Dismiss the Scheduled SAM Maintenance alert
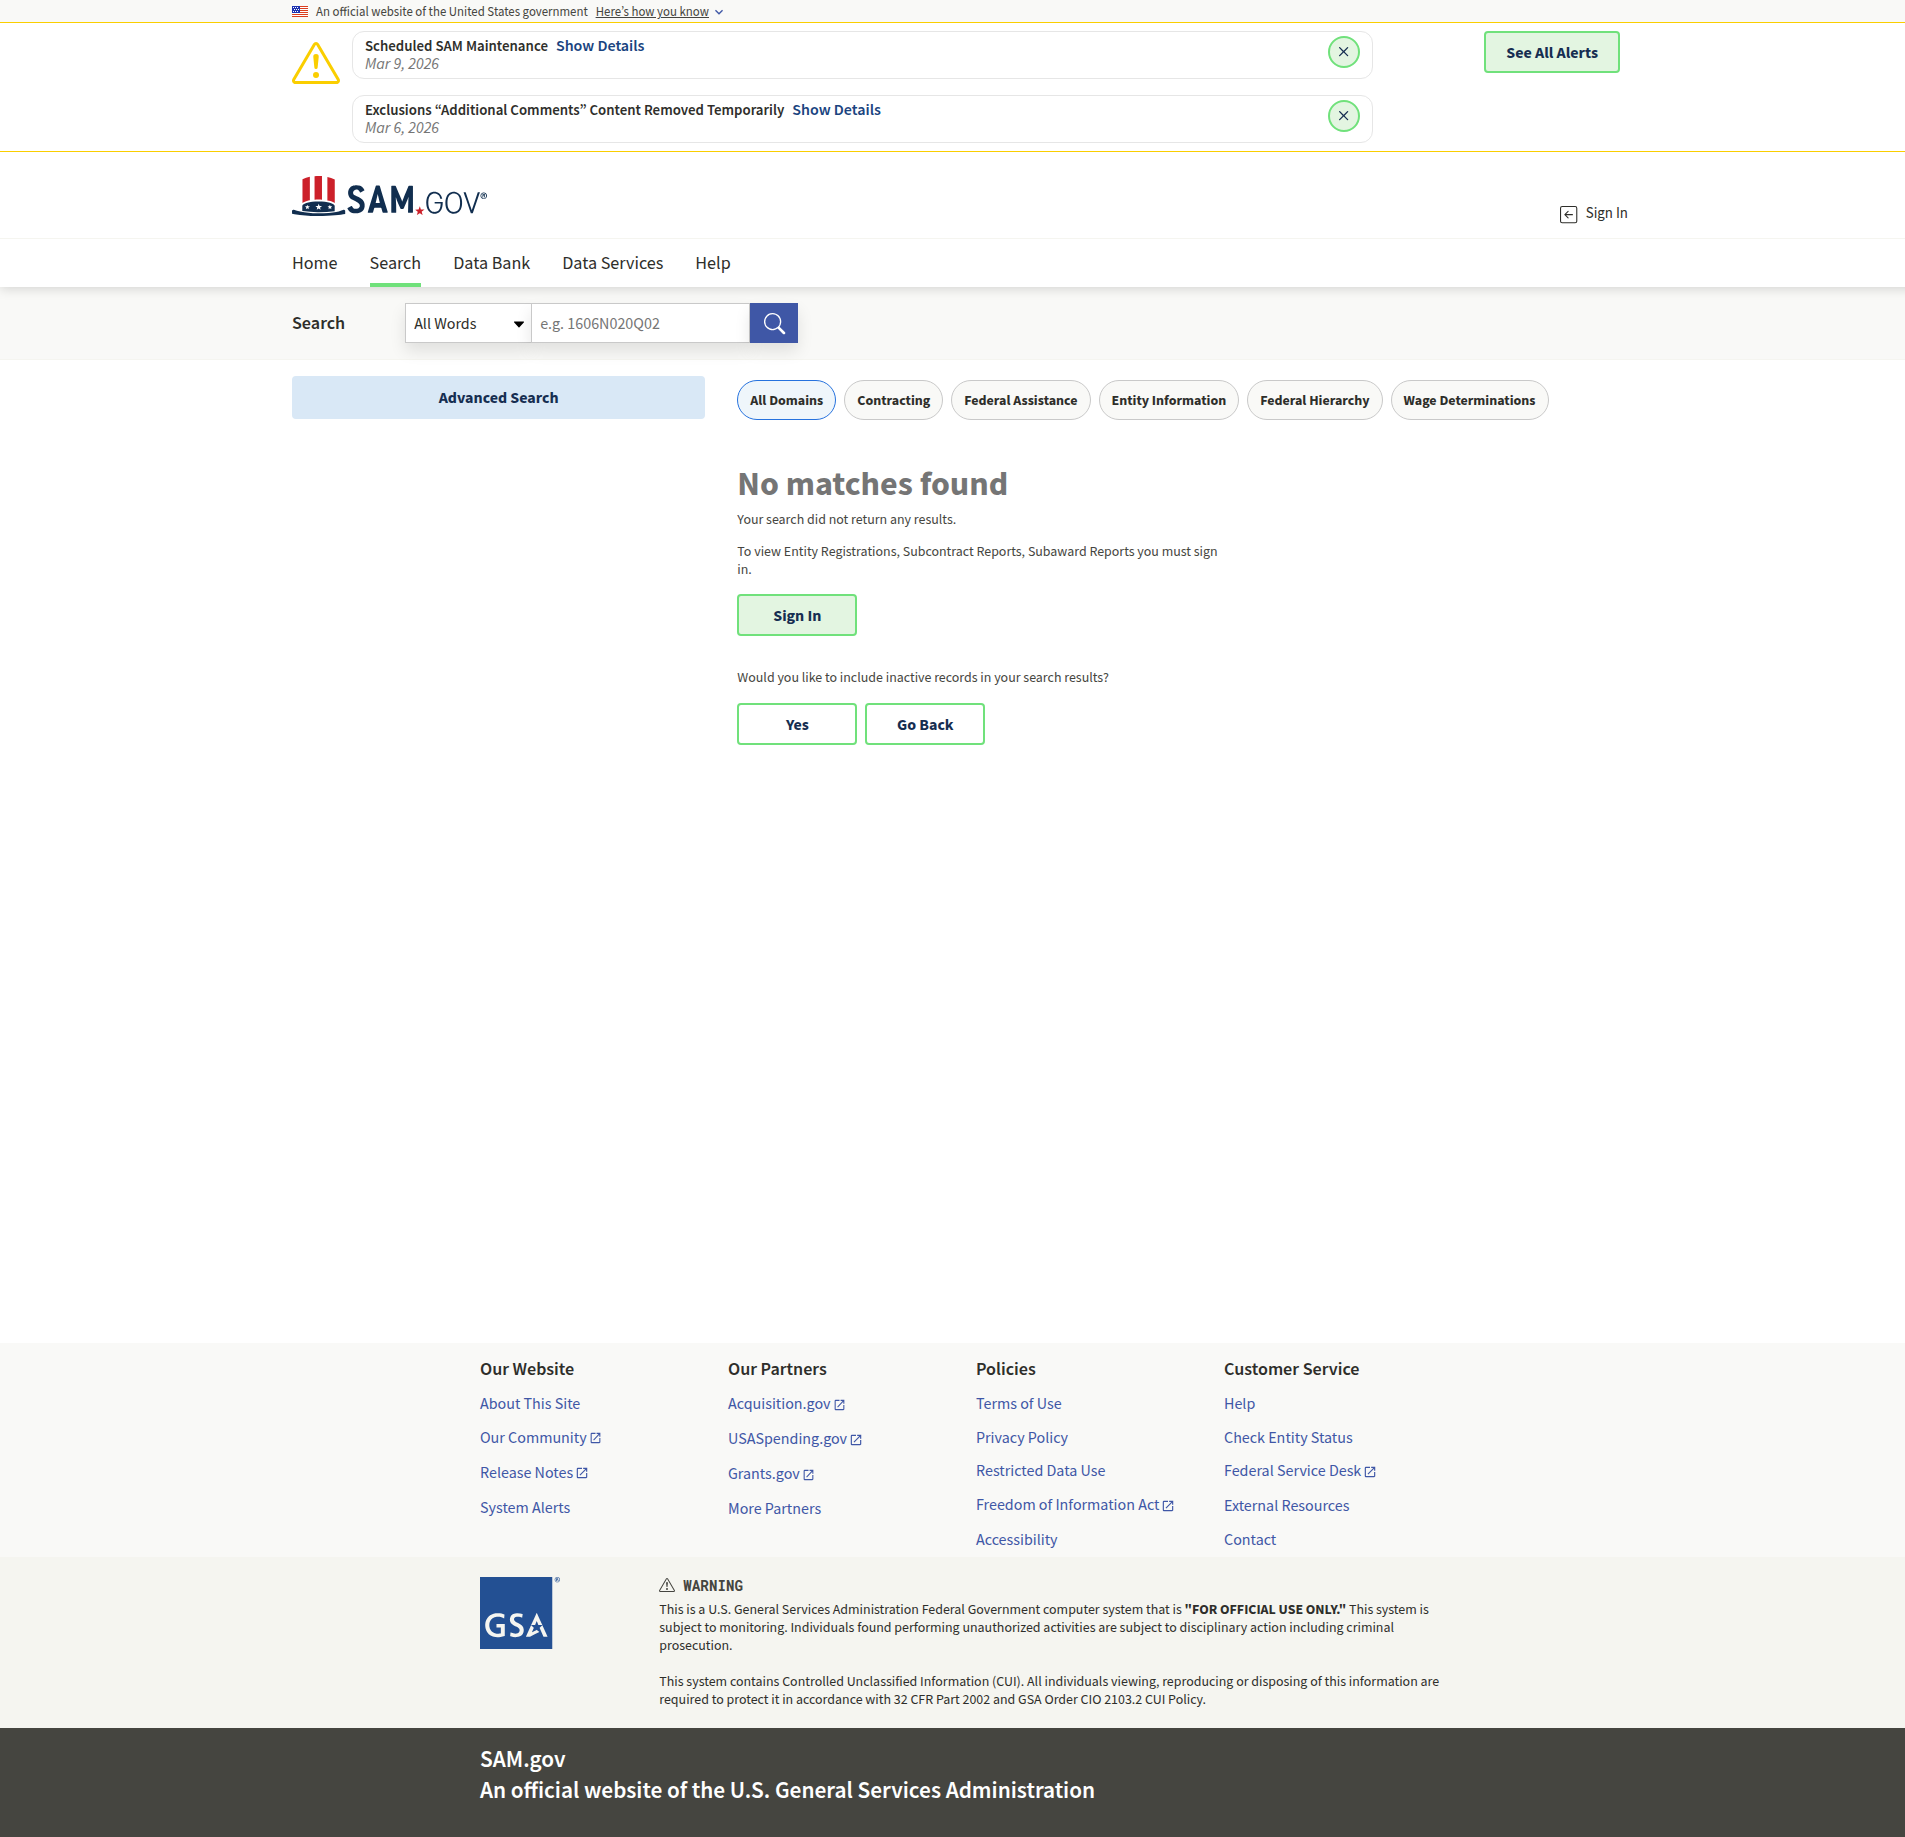The image size is (1905, 1837). click(1343, 52)
